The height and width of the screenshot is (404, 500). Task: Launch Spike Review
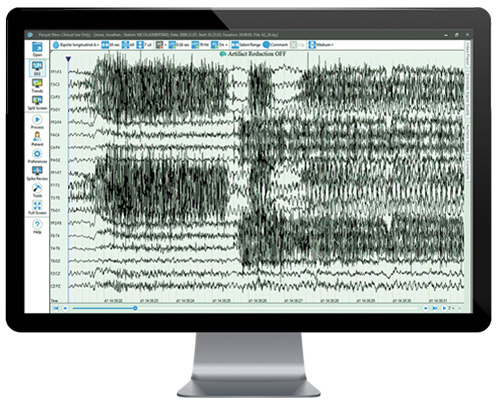tap(37, 173)
